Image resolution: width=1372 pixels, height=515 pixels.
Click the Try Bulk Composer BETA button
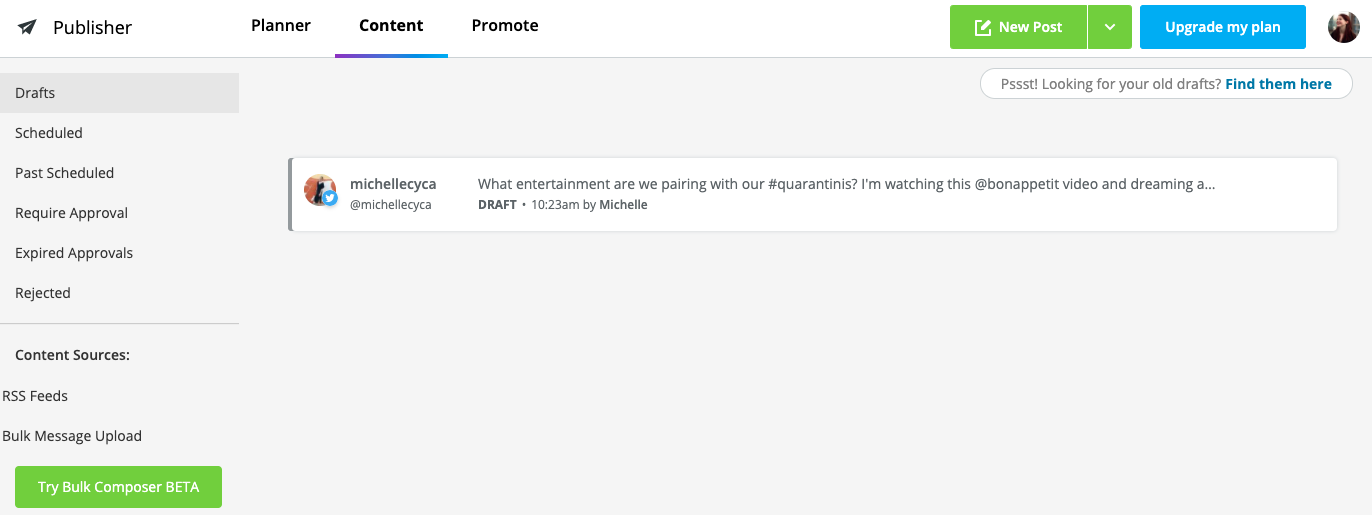118,487
